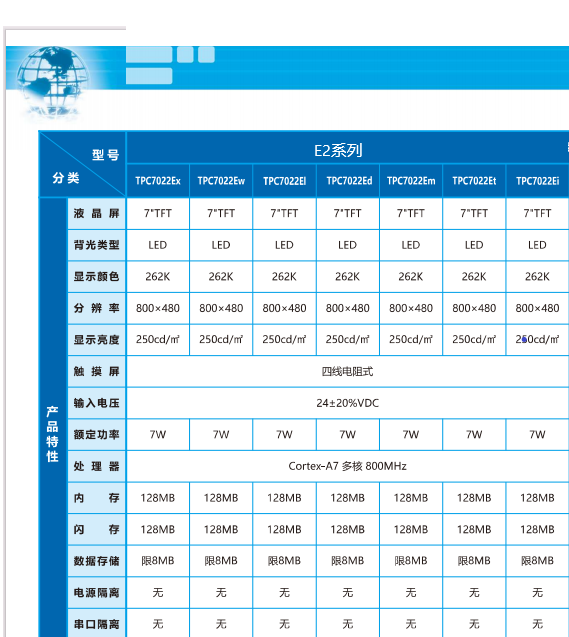
Task: Click 7"TFT cell under TPC7022Ex
Action: coord(158,213)
